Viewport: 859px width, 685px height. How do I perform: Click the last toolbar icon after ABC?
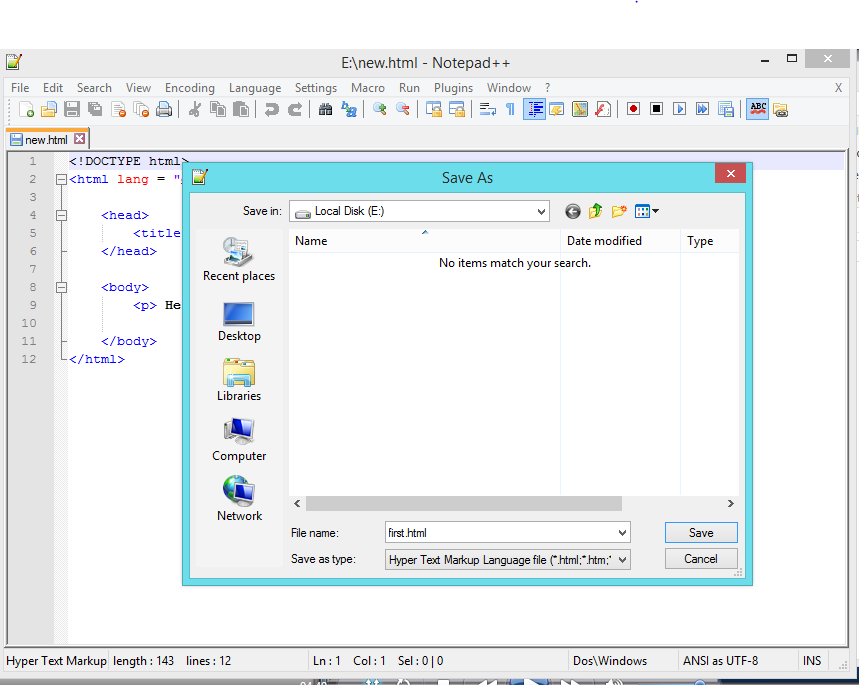click(781, 110)
